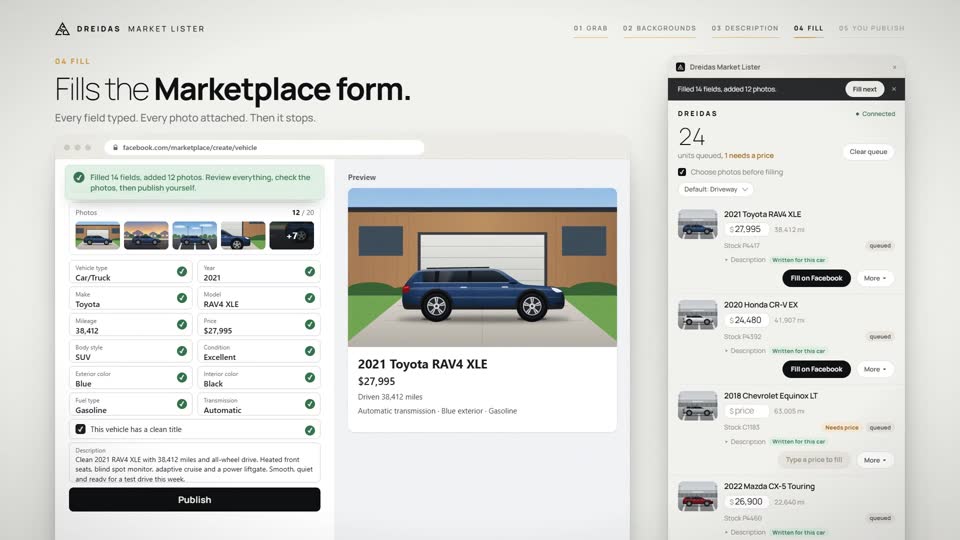Click the Fuel type green checkmark
Image resolution: width=960 pixels, height=540 pixels.
point(182,404)
